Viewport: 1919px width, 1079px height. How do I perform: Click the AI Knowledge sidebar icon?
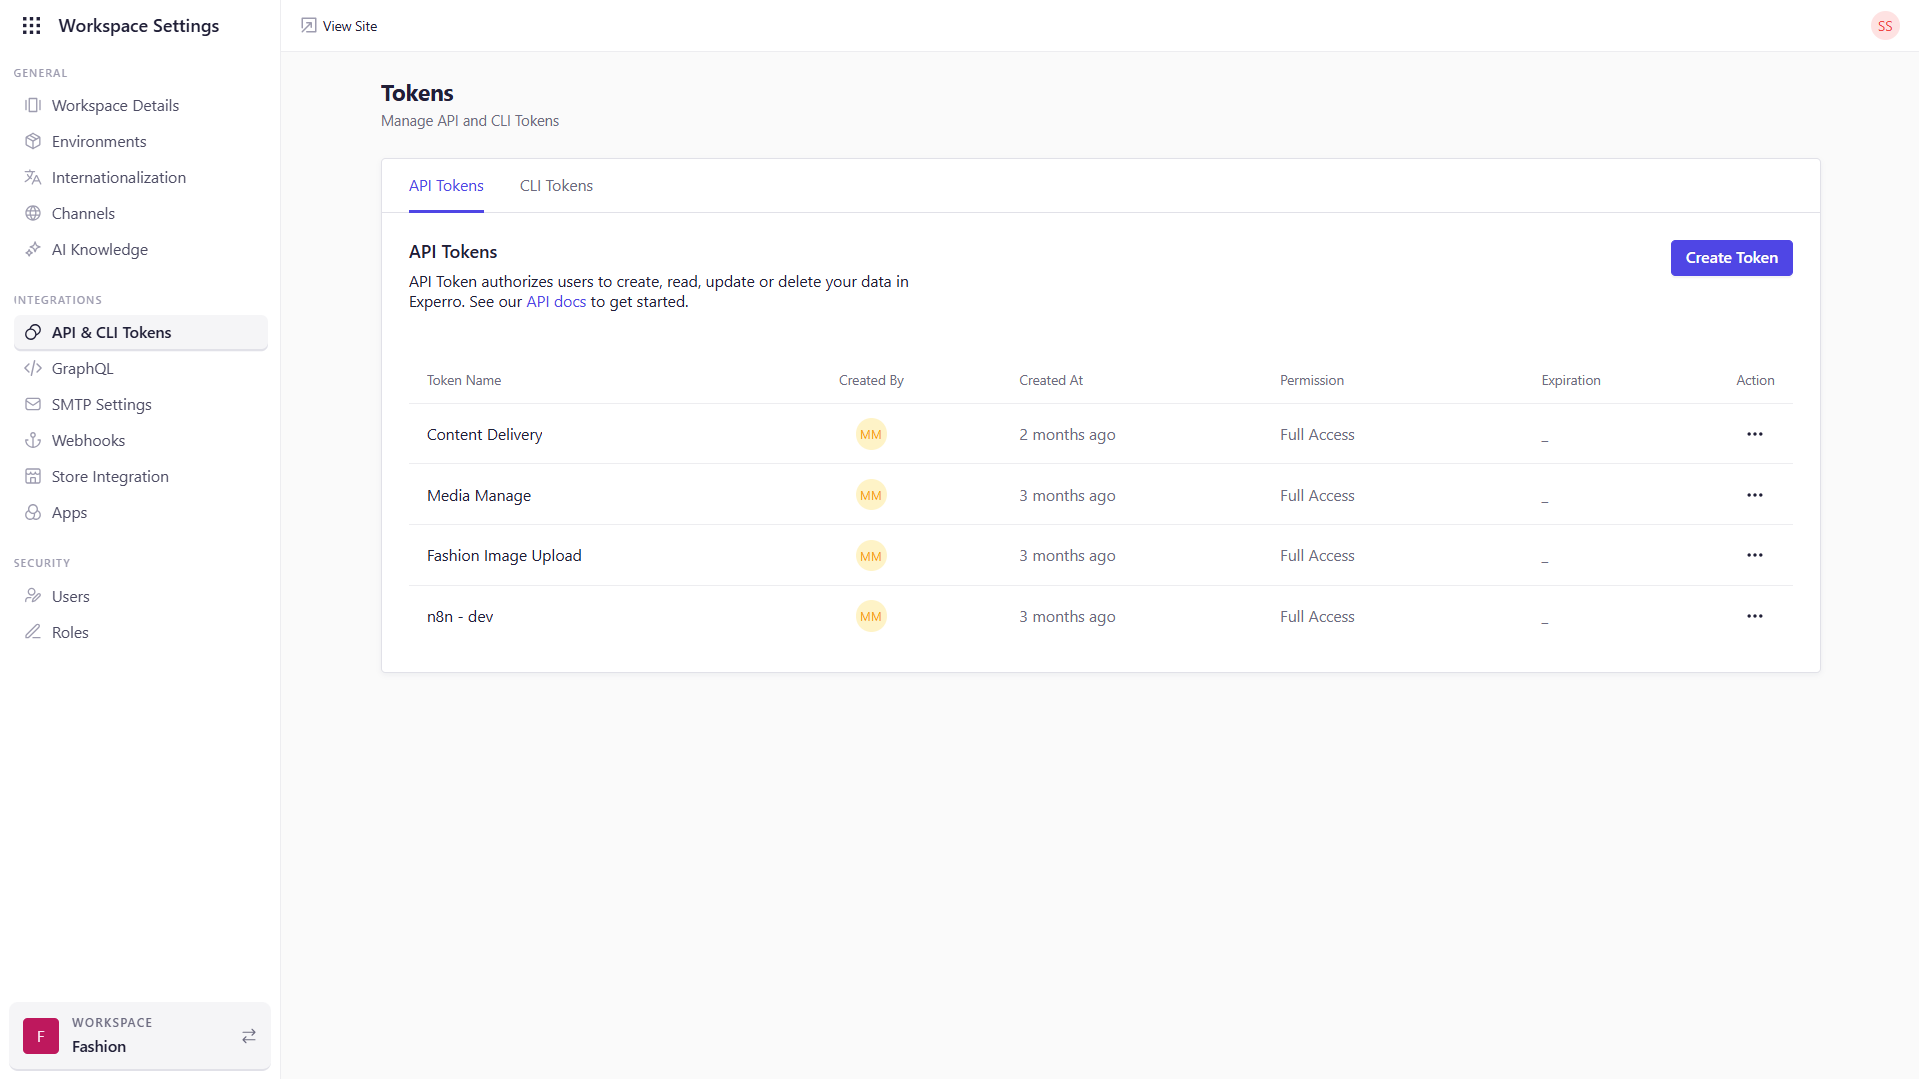[33, 249]
